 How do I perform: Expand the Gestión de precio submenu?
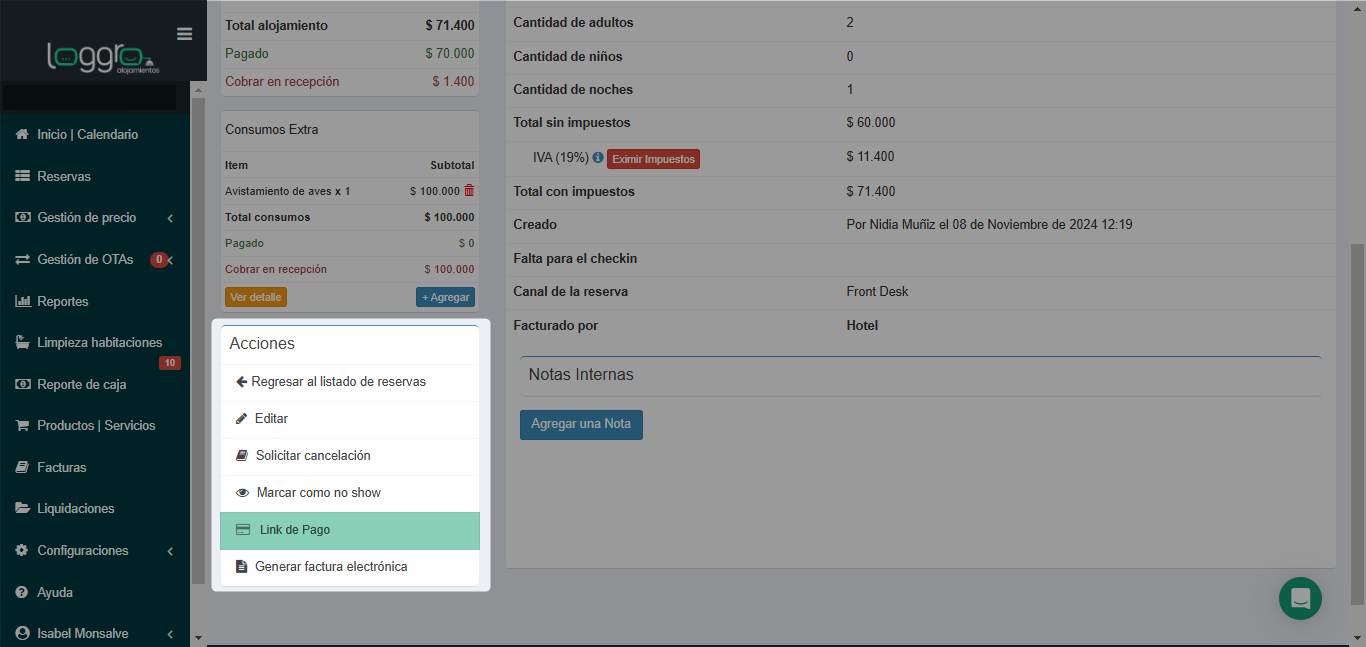170,218
